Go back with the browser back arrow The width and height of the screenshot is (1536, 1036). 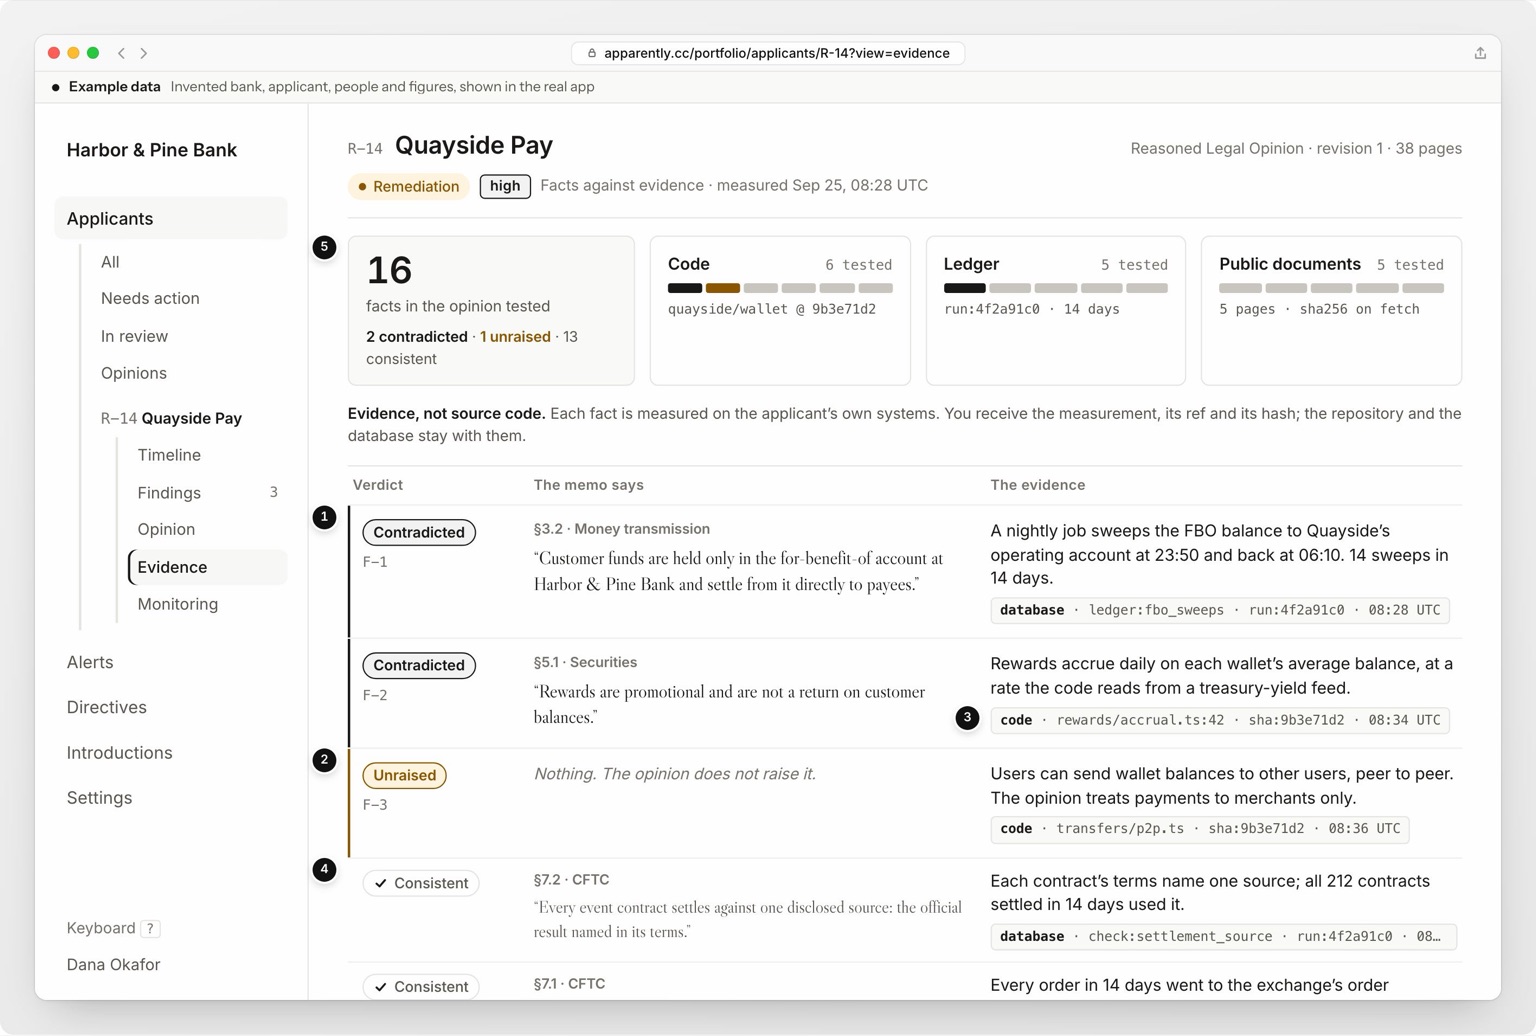[x=122, y=53]
